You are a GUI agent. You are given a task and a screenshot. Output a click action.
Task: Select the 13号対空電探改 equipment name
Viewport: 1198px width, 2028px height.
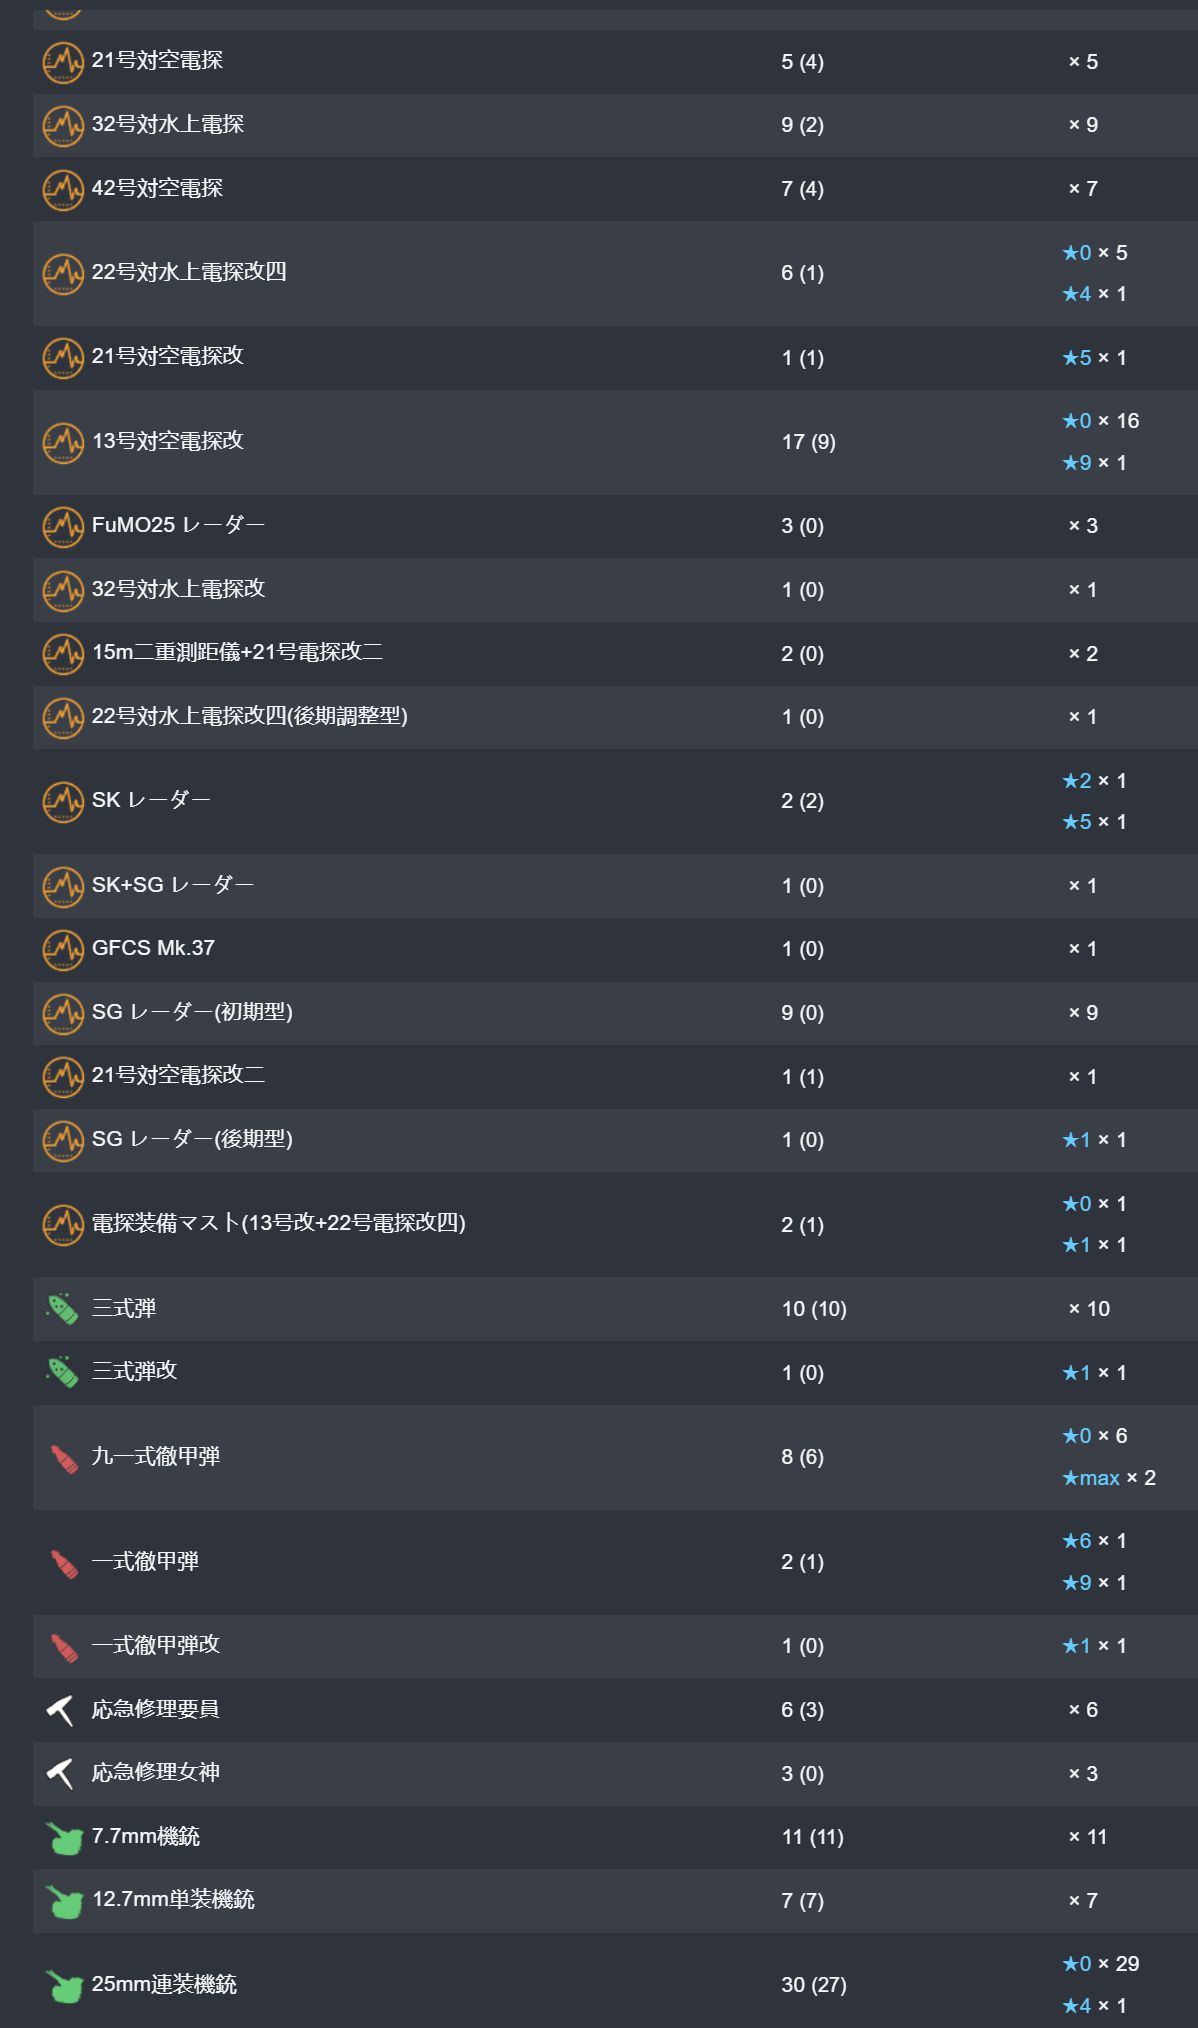click(x=168, y=441)
